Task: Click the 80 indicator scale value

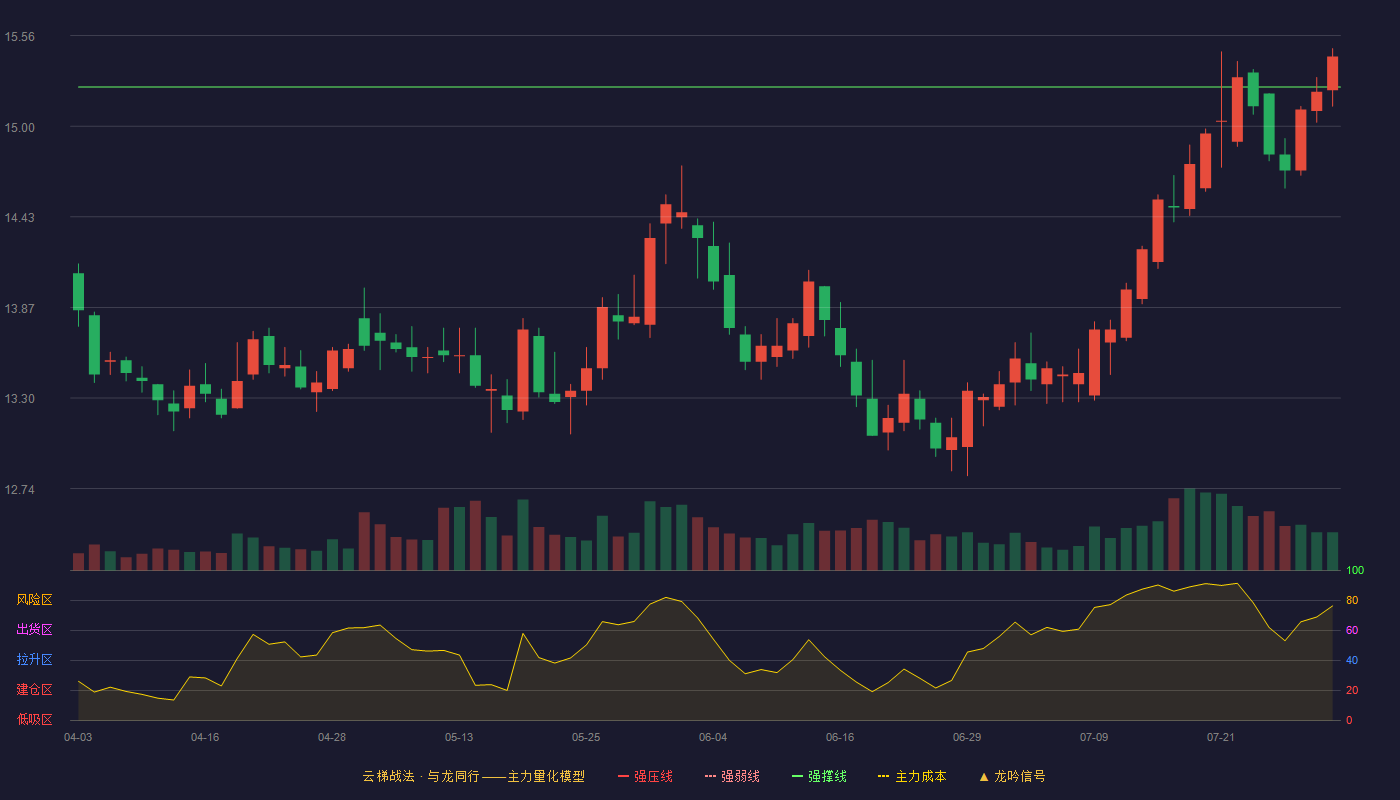Action: tap(1352, 600)
